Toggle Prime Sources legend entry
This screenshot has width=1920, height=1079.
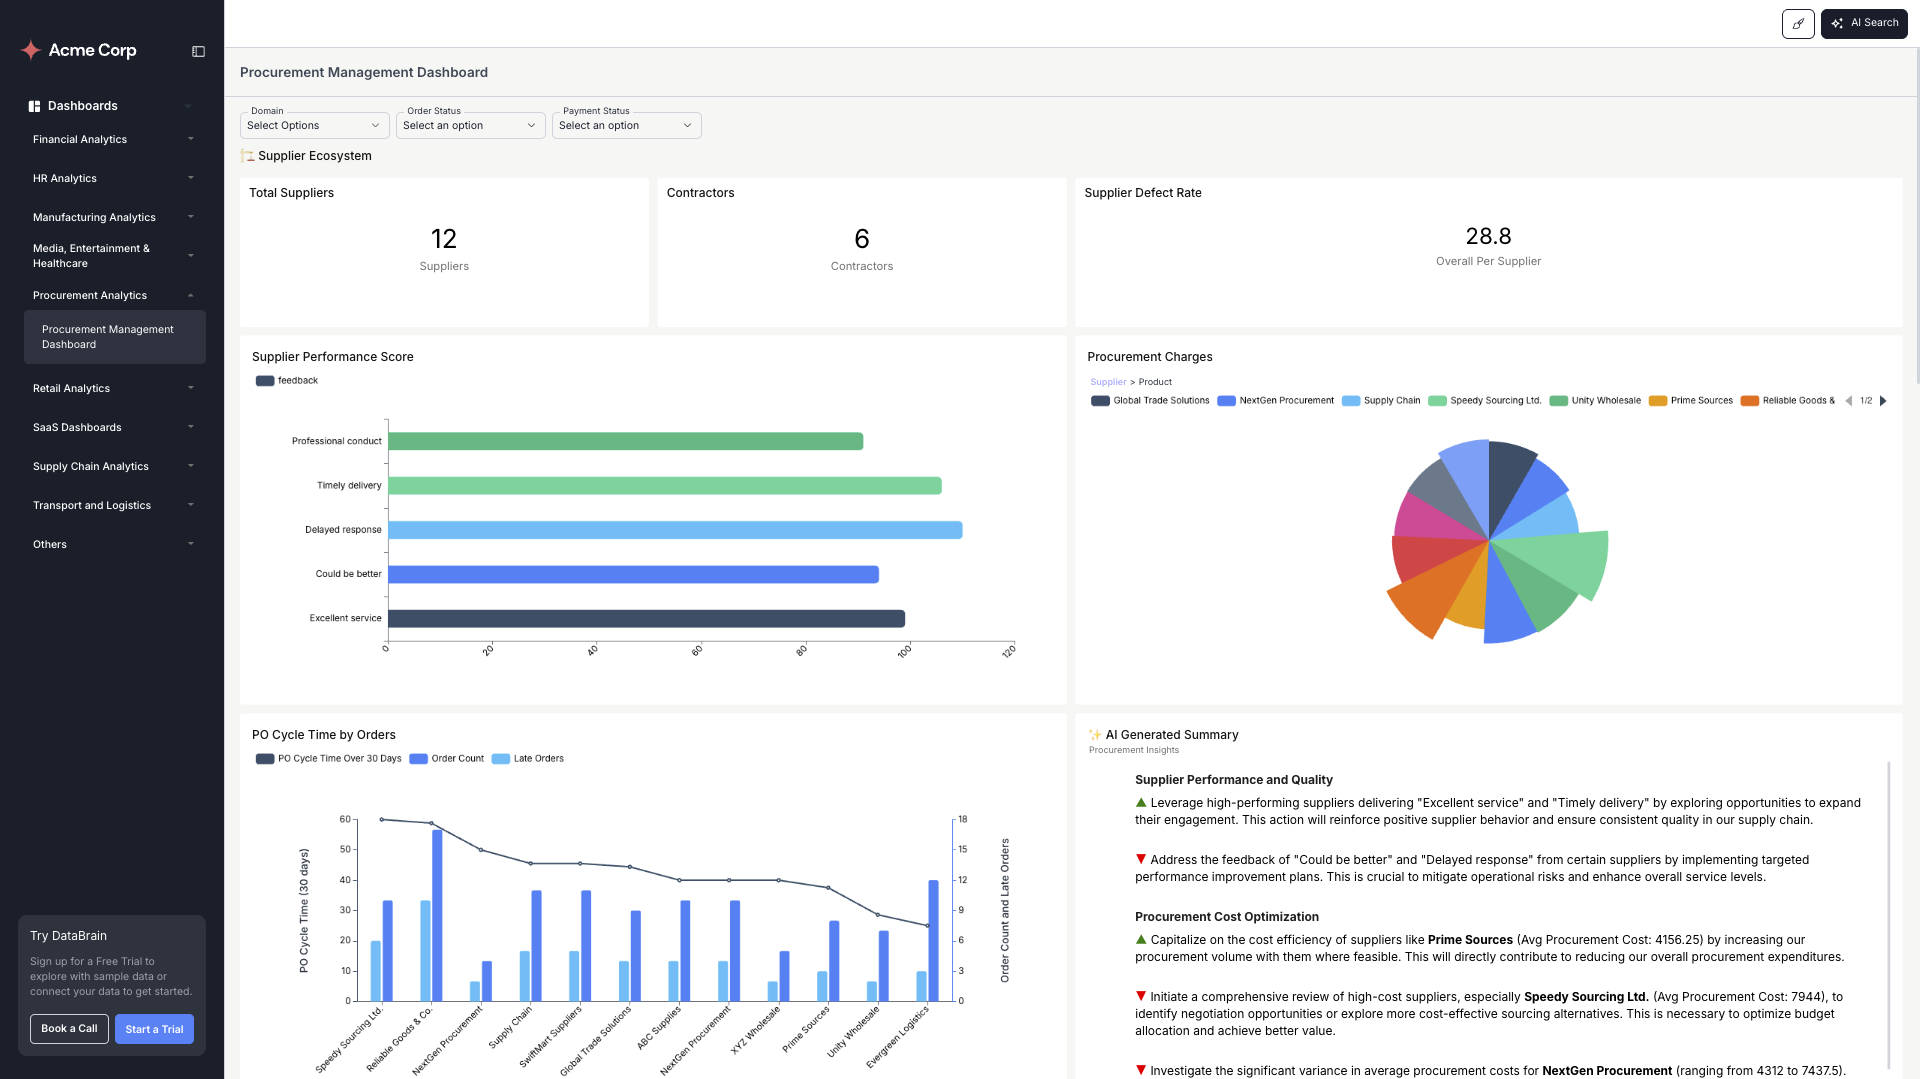[1691, 401]
